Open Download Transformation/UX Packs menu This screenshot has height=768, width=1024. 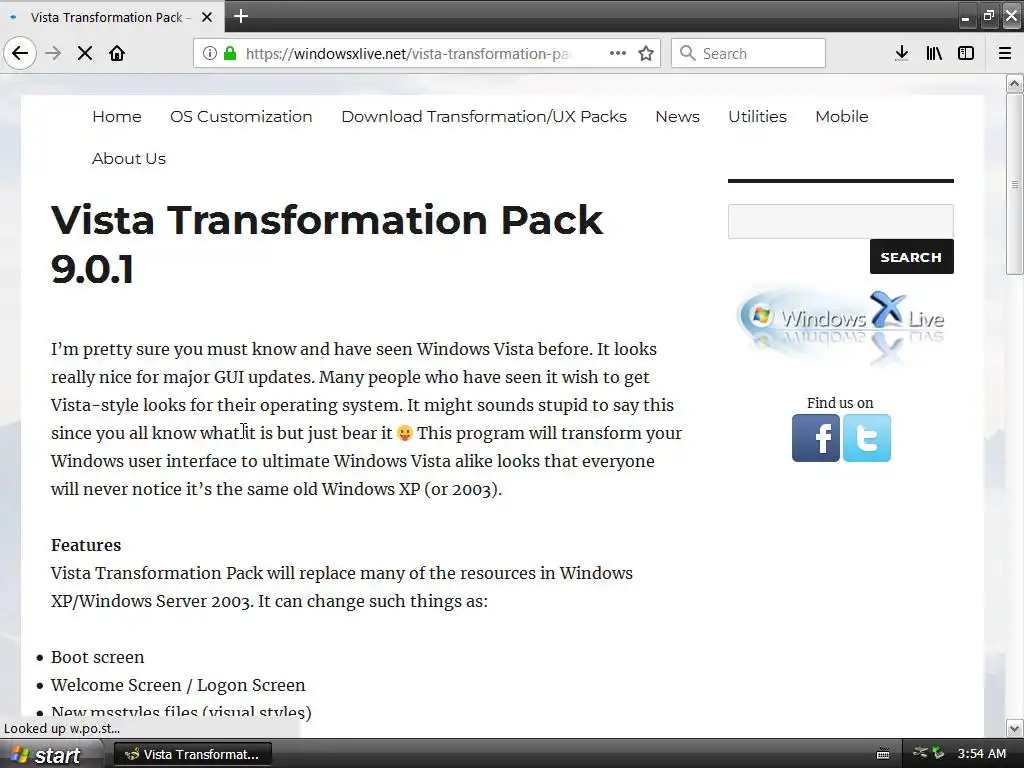(x=484, y=116)
